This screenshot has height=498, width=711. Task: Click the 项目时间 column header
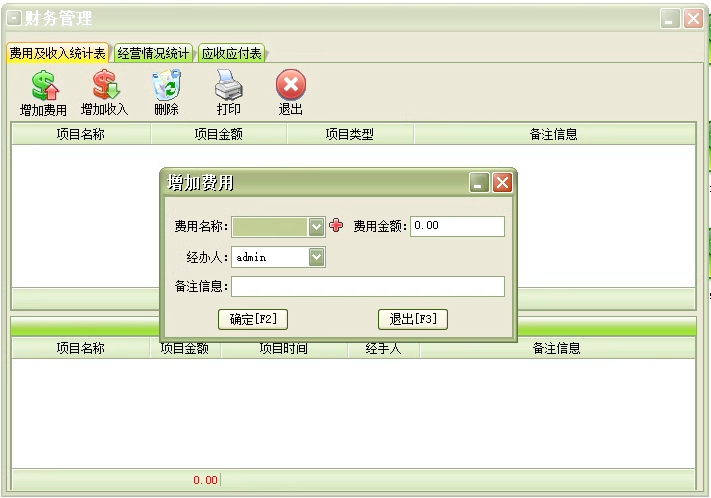284,348
